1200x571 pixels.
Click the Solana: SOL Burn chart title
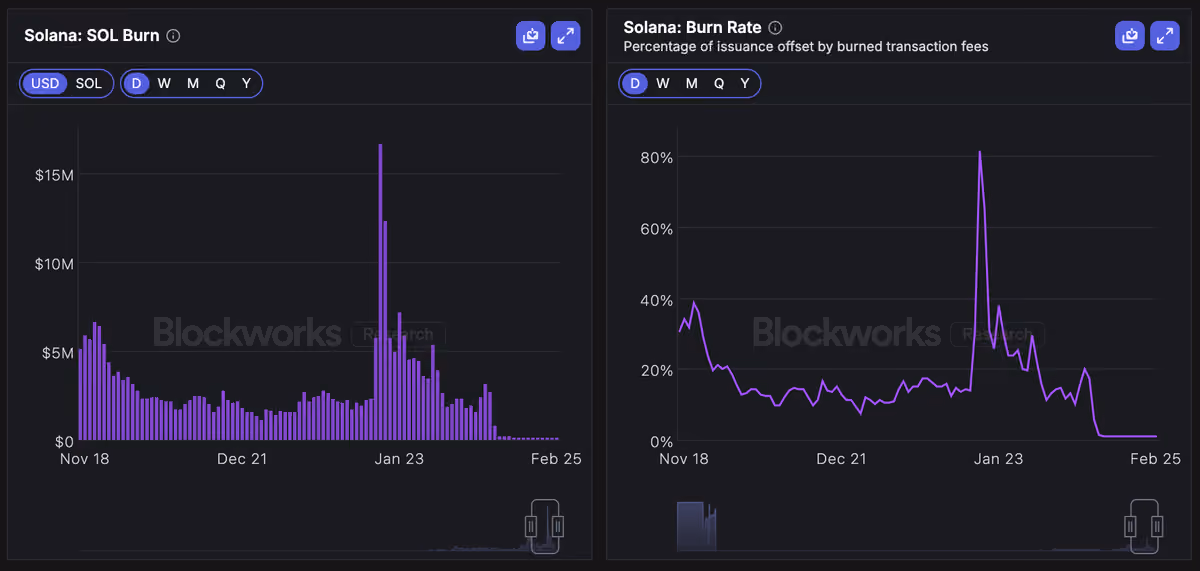[x=91, y=36]
